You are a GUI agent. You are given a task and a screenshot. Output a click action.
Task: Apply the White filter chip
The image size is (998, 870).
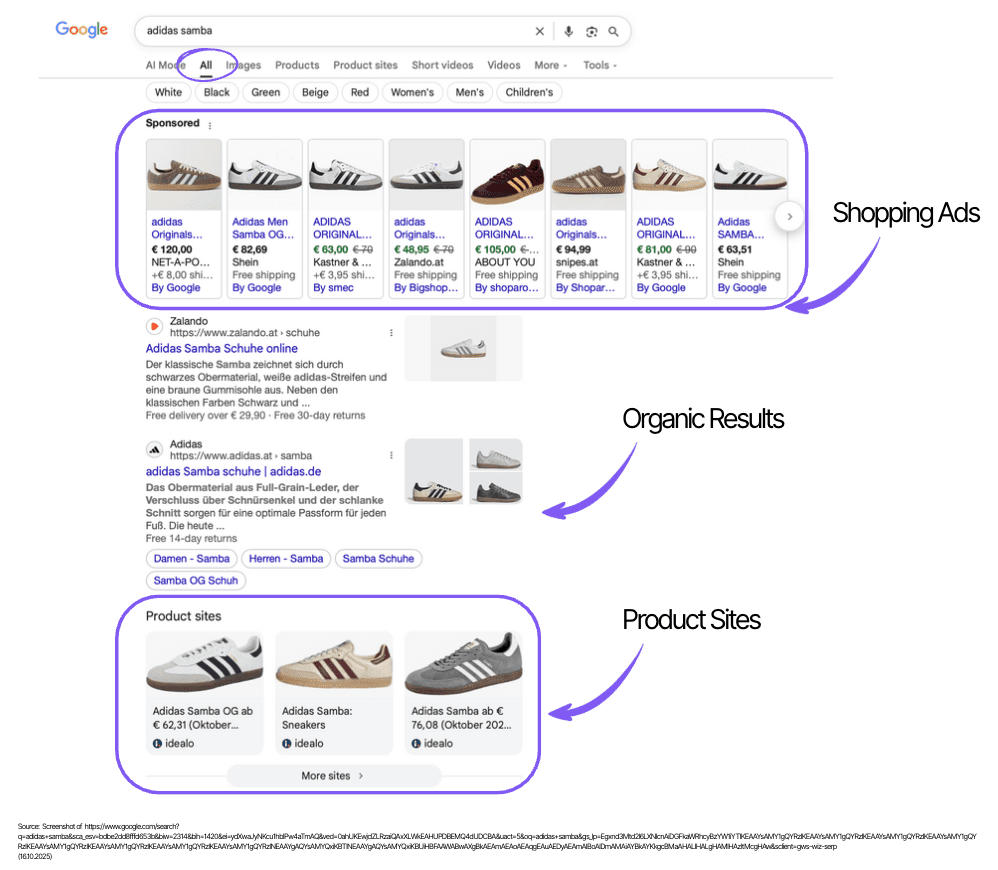[168, 92]
